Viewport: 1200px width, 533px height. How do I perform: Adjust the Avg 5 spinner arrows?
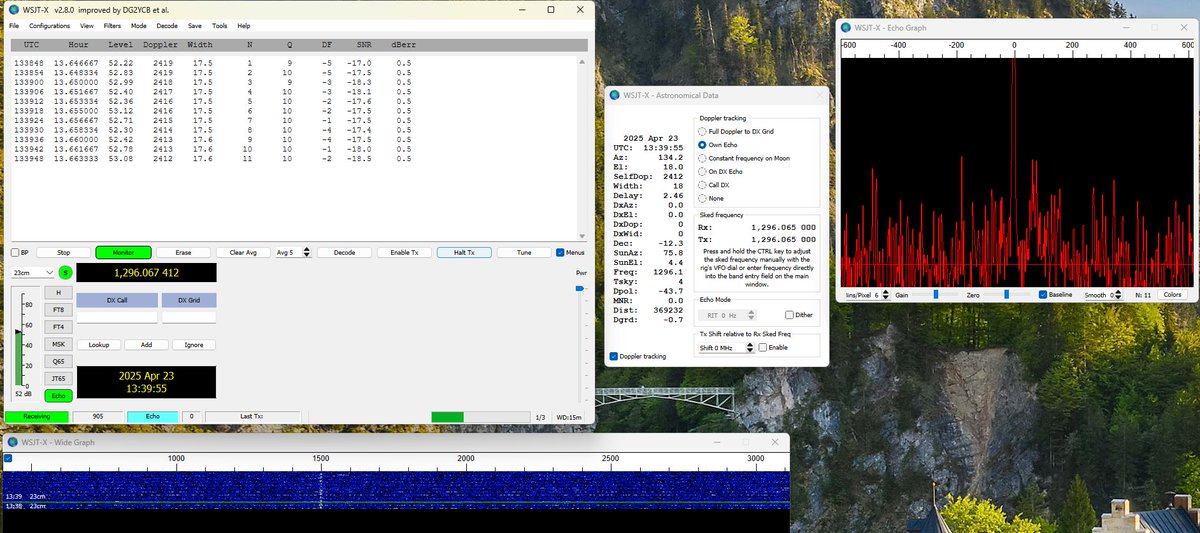[x=306, y=252]
